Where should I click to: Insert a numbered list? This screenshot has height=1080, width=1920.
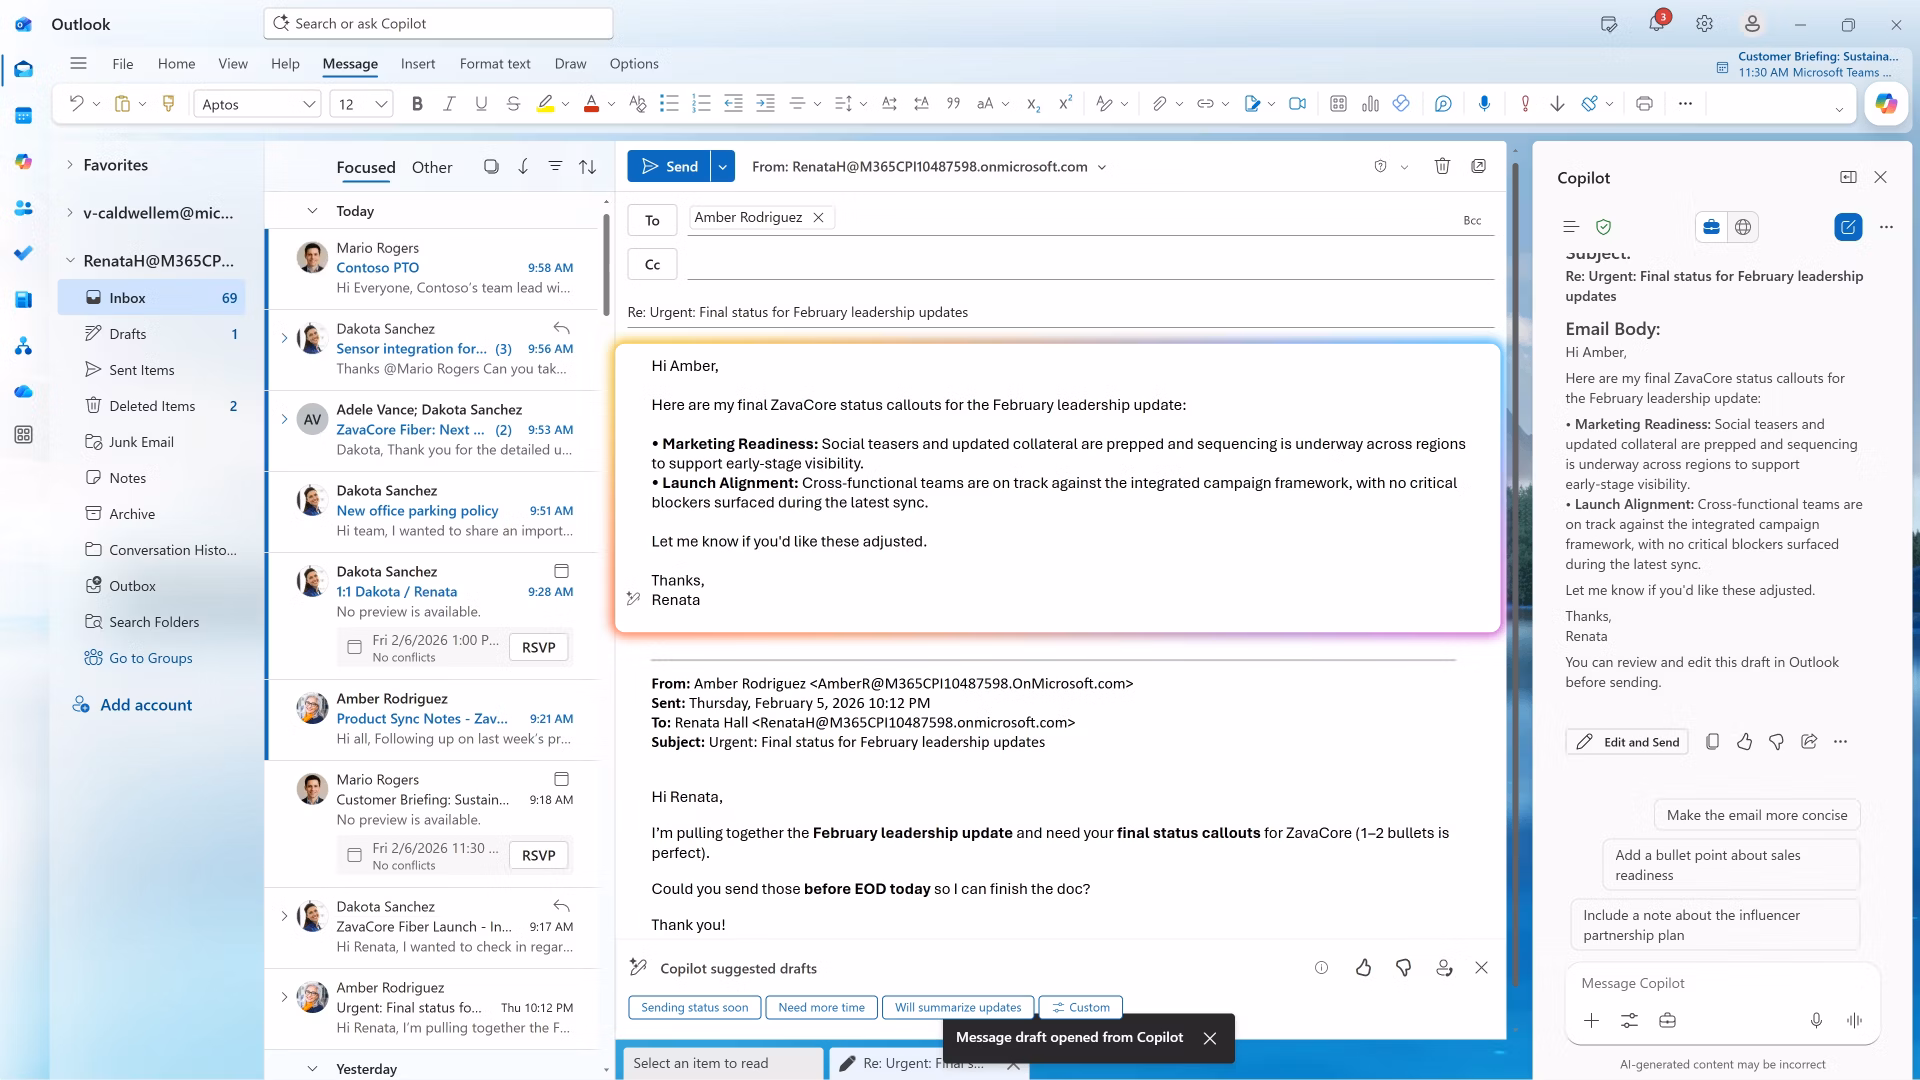coord(701,104)
